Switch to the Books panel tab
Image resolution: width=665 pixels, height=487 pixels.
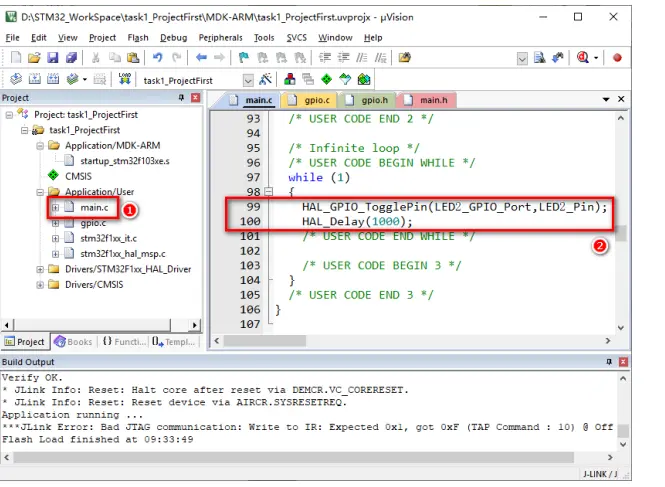[x=73, y=341]
